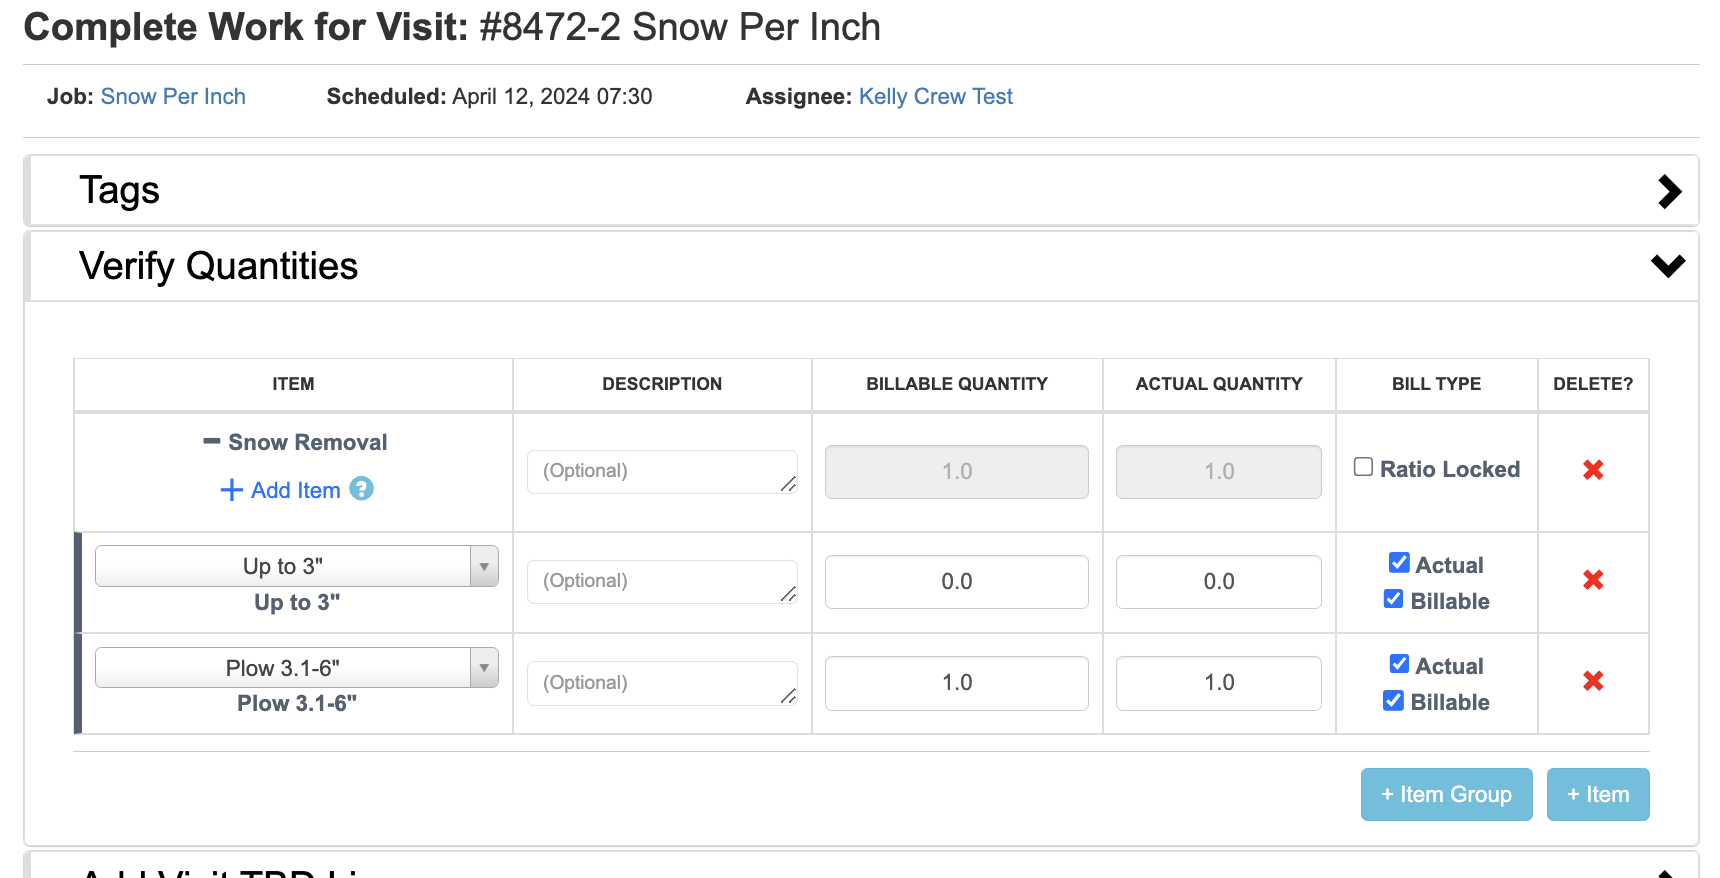1720x878 pixels.
Task: Click the Plow 3.1-6" billable quantity field
Action: [956, 683]
